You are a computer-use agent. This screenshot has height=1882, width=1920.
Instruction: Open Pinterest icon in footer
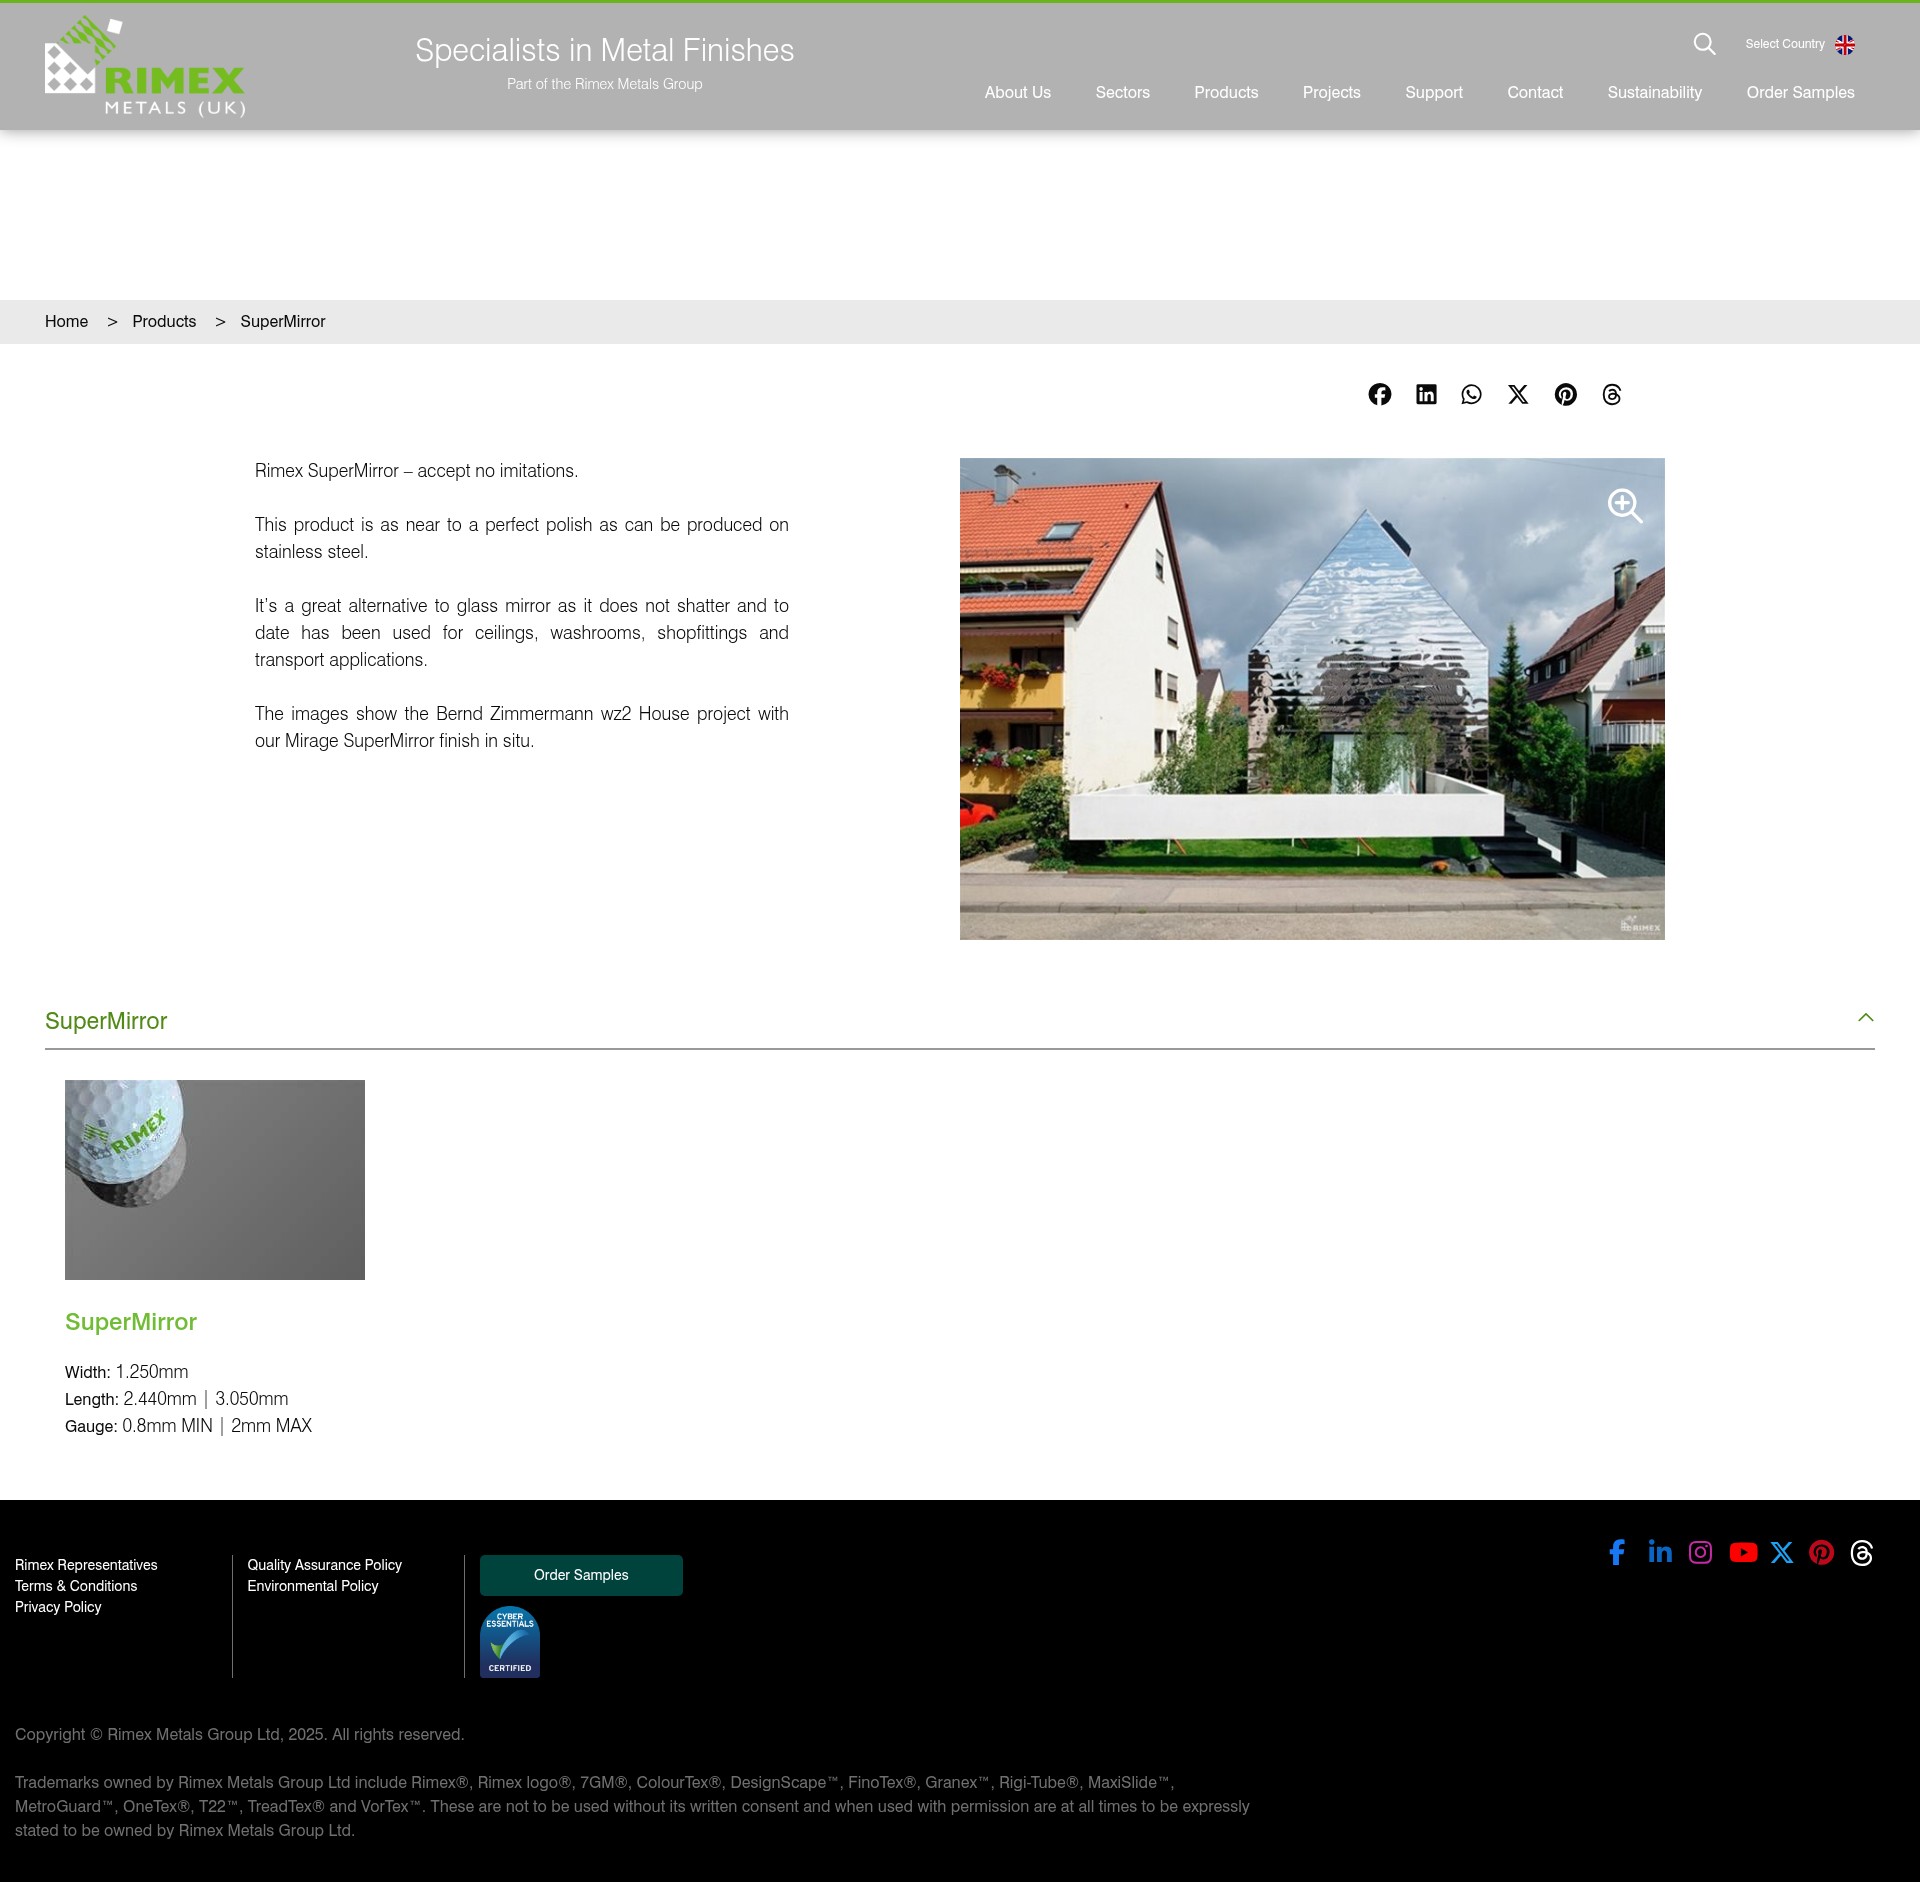(1822, 1552)
